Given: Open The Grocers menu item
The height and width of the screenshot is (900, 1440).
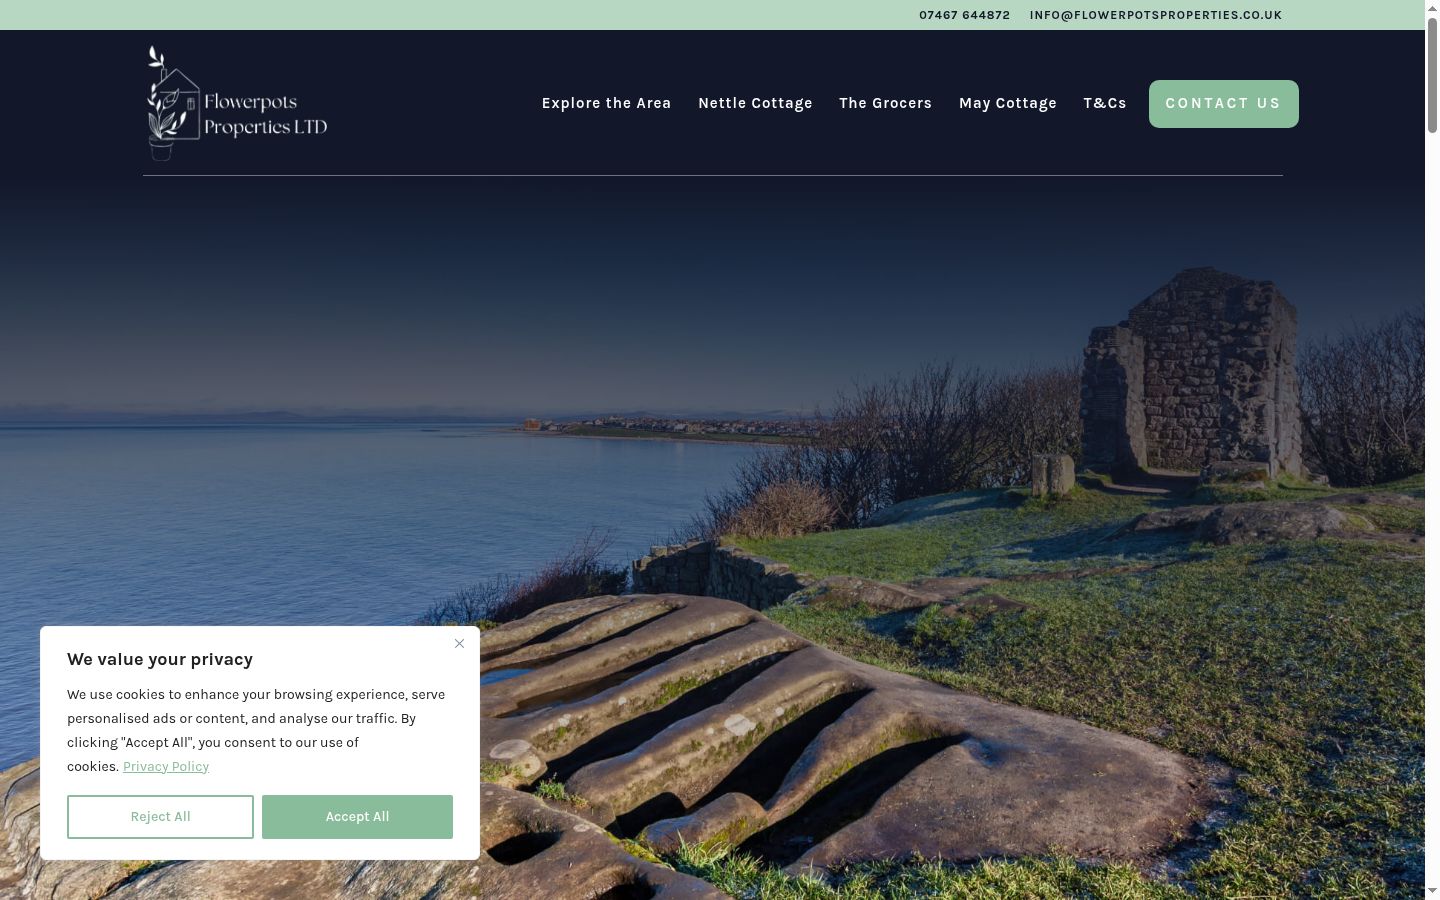Looking at the screenshot, I should (x=885, y=103).
